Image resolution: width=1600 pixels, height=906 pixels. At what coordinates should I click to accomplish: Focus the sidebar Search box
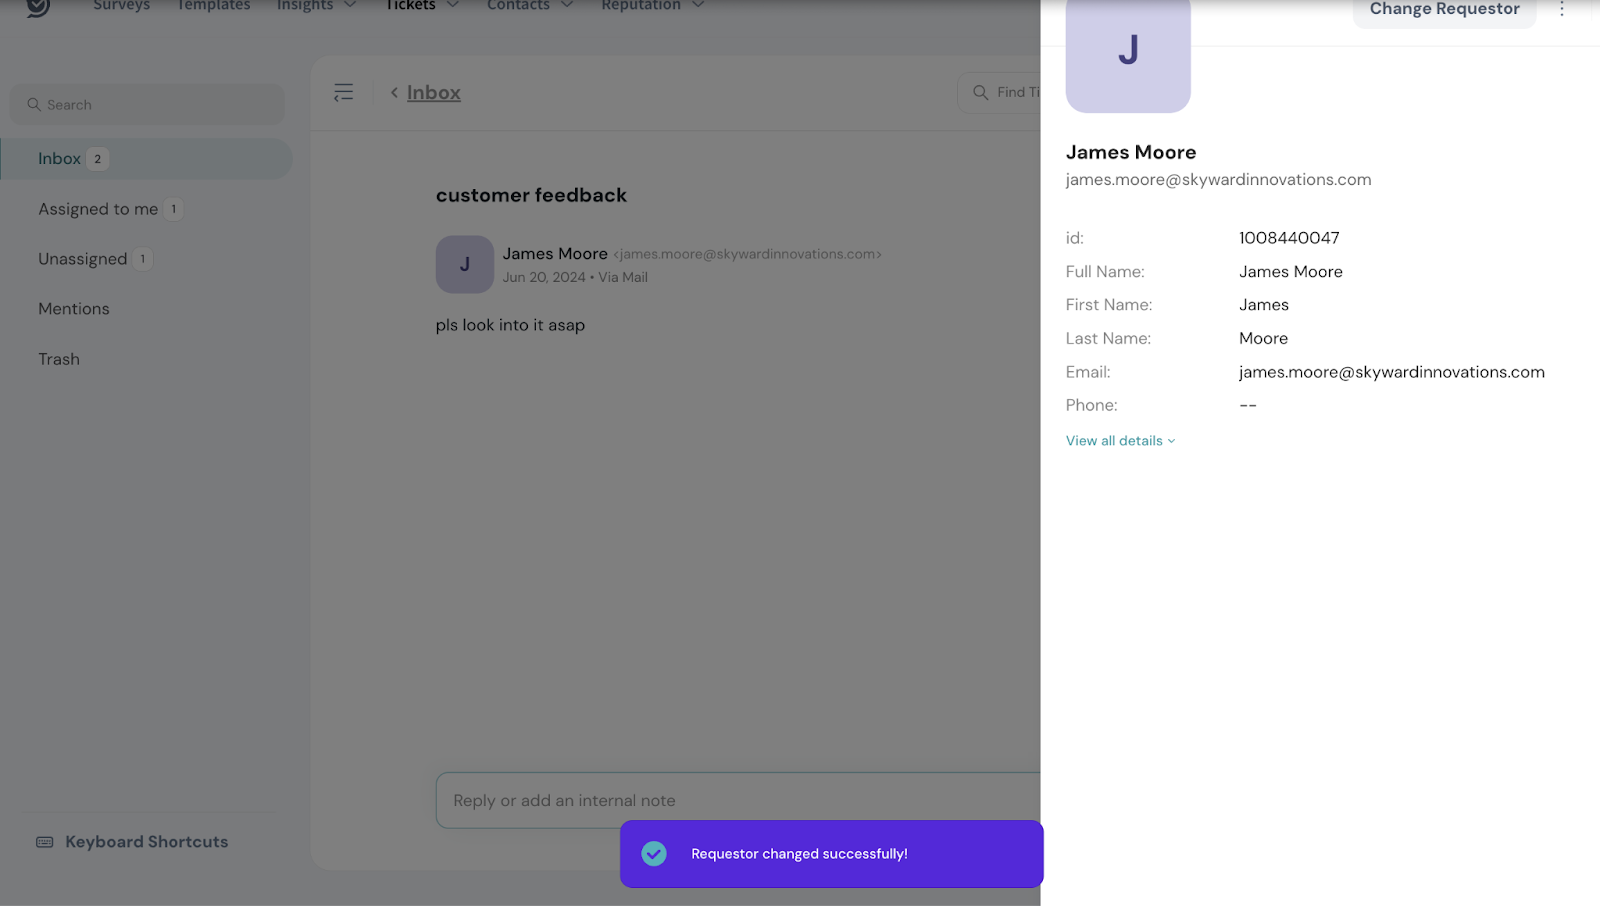point(148,105)
